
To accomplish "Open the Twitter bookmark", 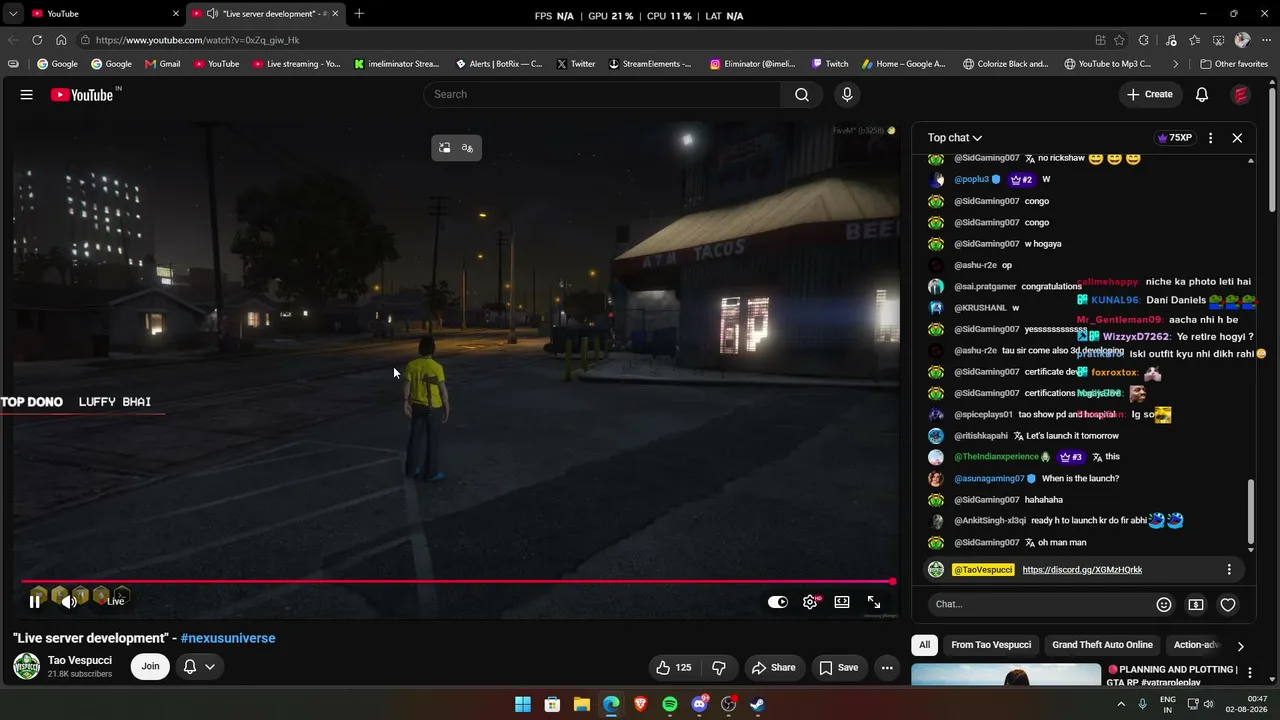I will tap(575, 64).
